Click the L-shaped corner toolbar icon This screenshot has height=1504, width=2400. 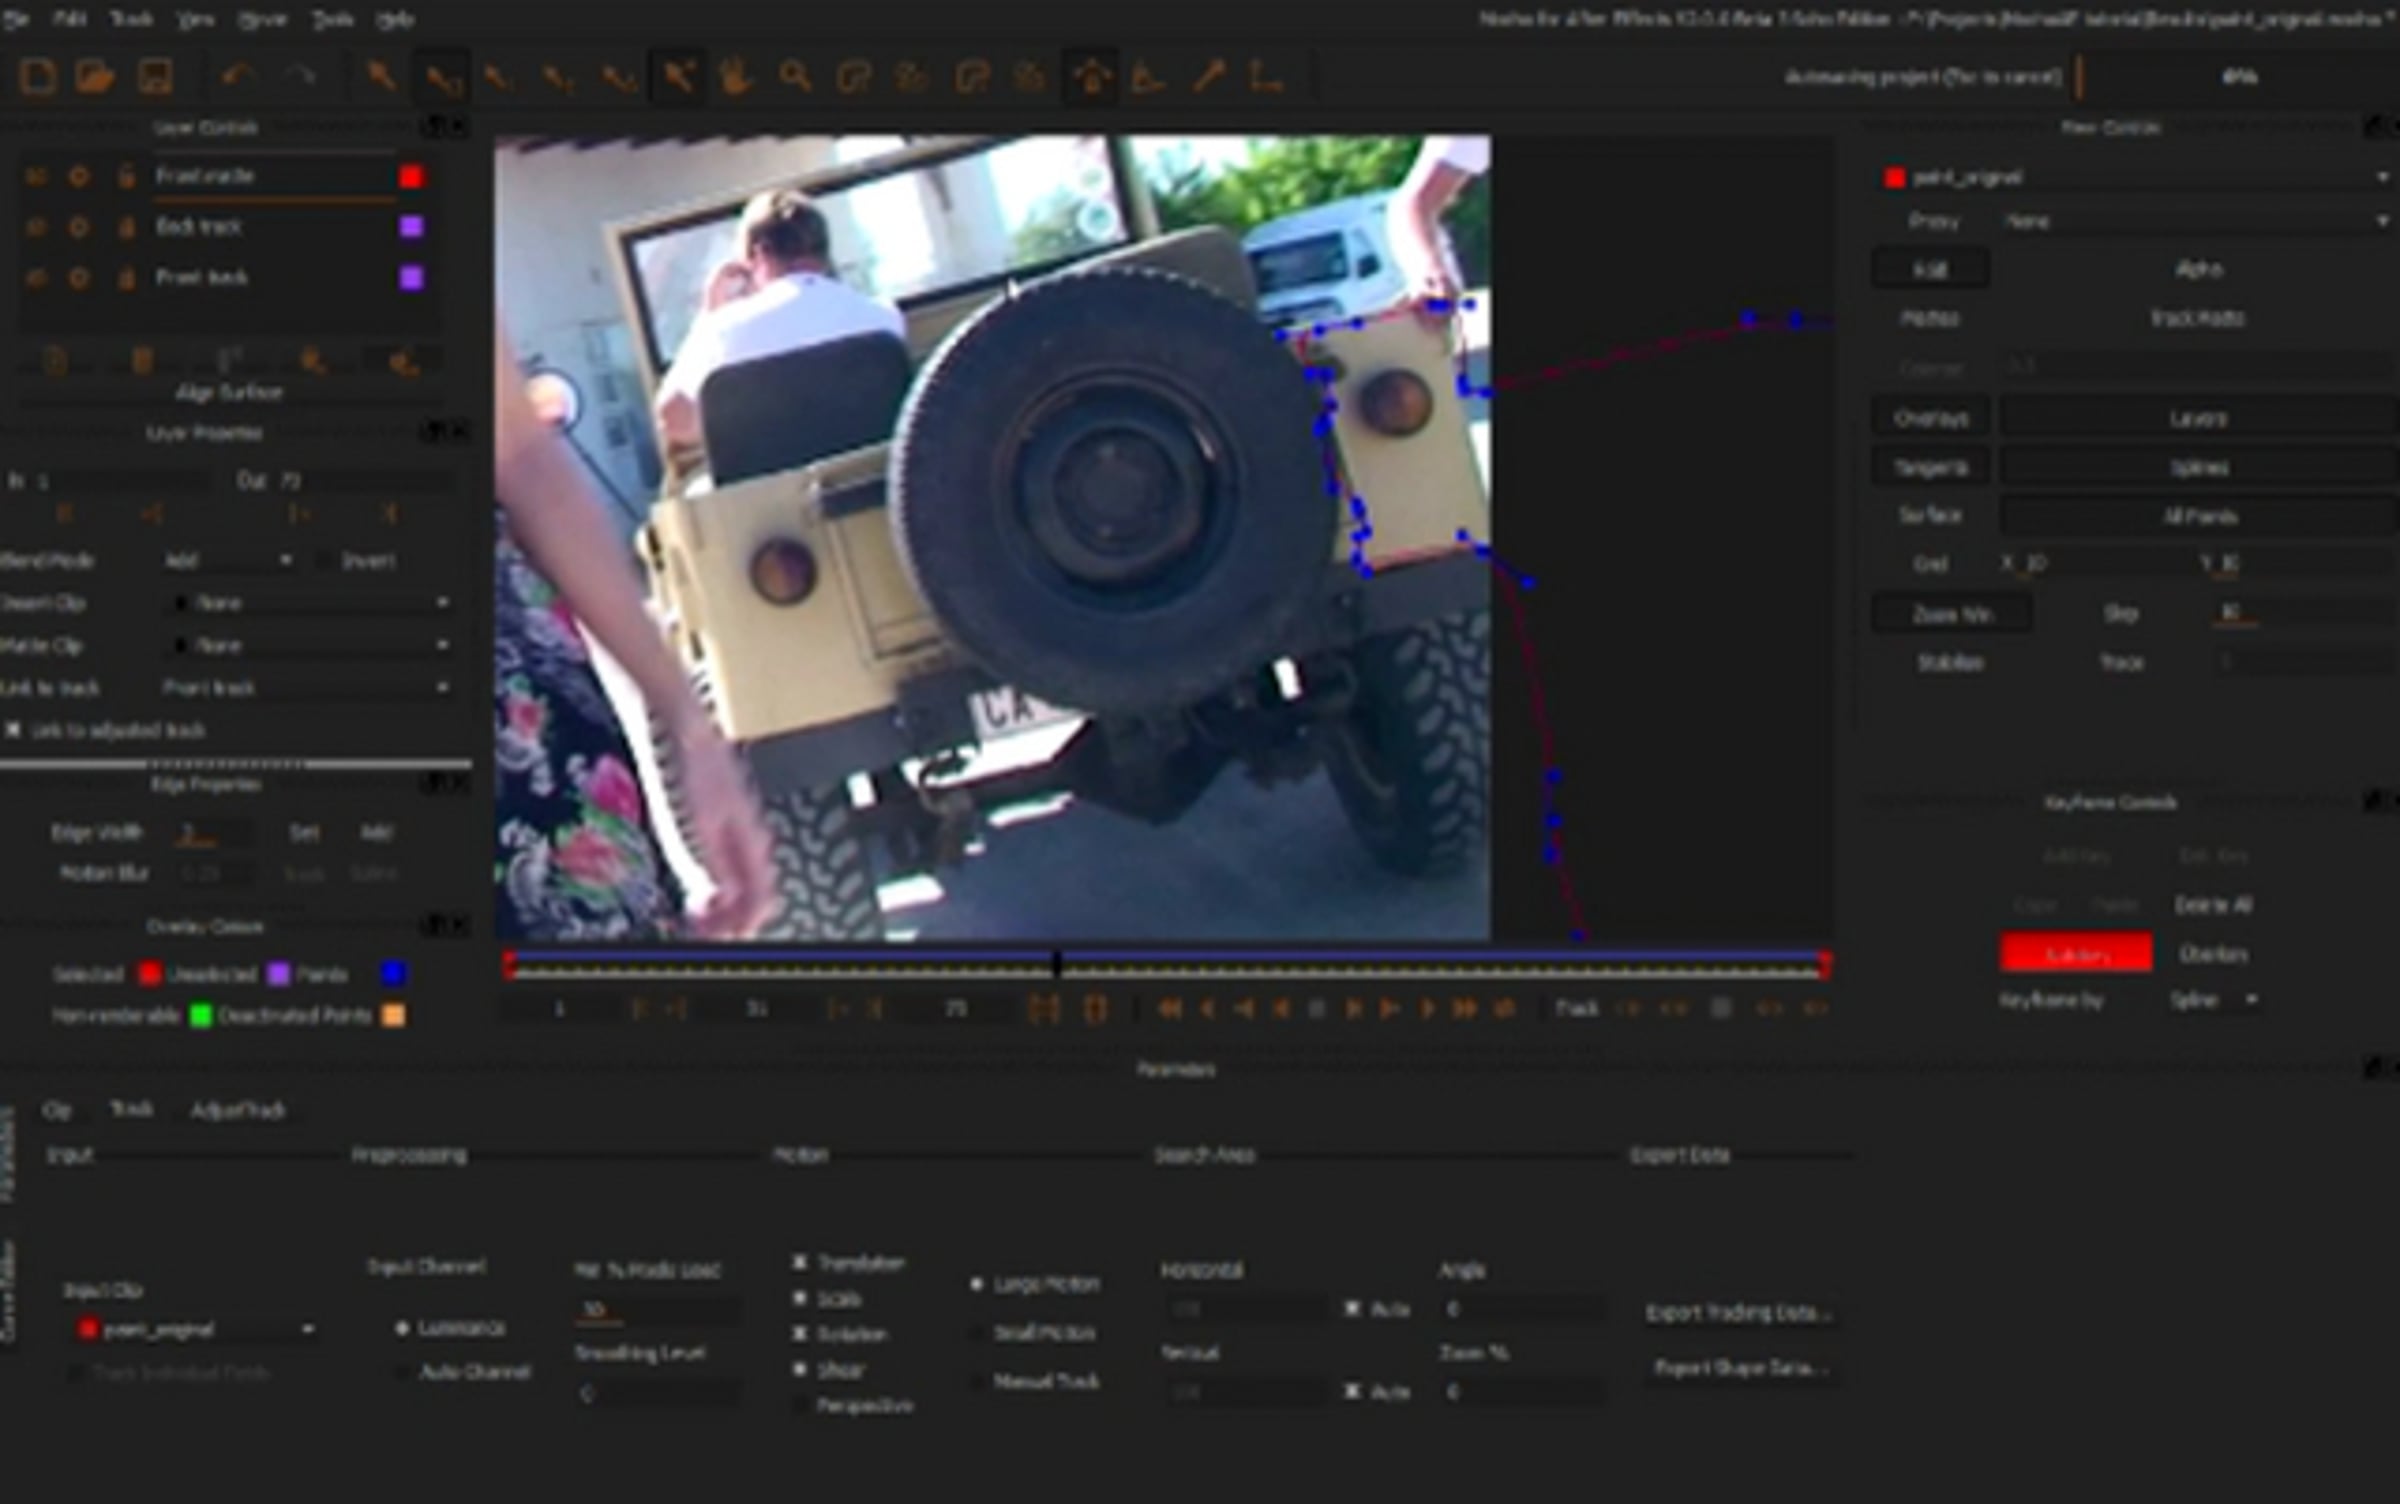[x=1267, y=77]
